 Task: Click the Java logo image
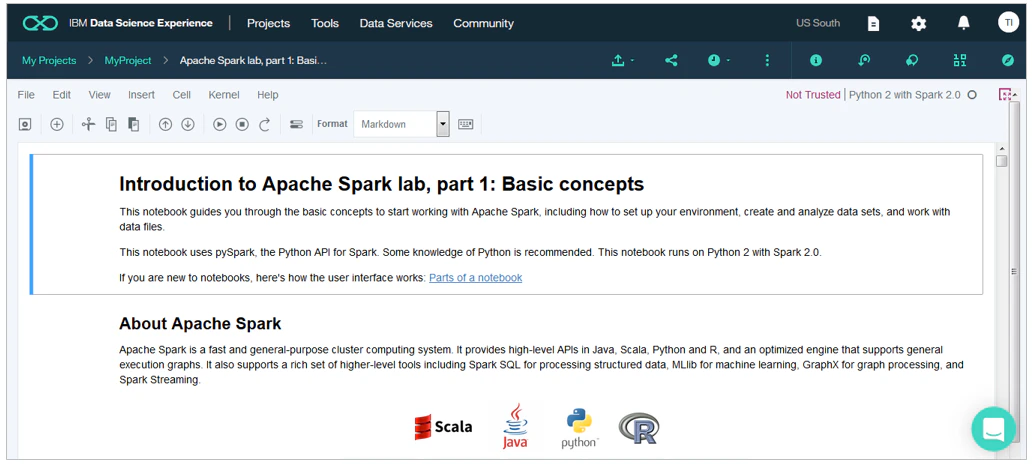515,426
